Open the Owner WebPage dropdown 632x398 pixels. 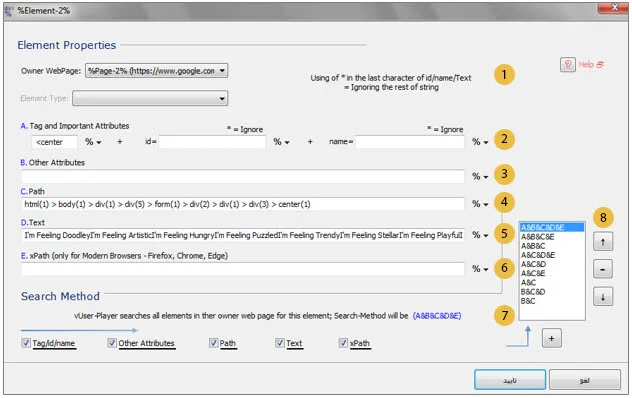[x=156, y=71]
